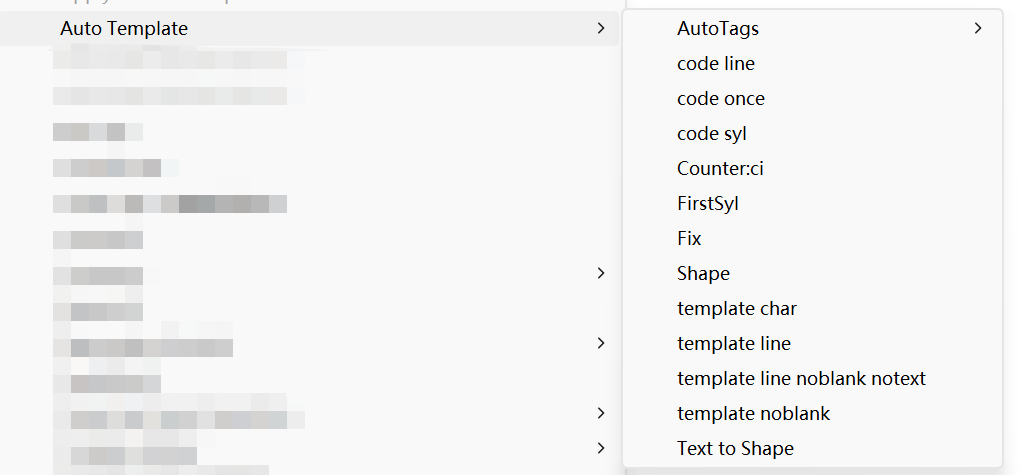Choose 'code once' from the submenu
1035x475 pixels.
[x=720, y=98]
